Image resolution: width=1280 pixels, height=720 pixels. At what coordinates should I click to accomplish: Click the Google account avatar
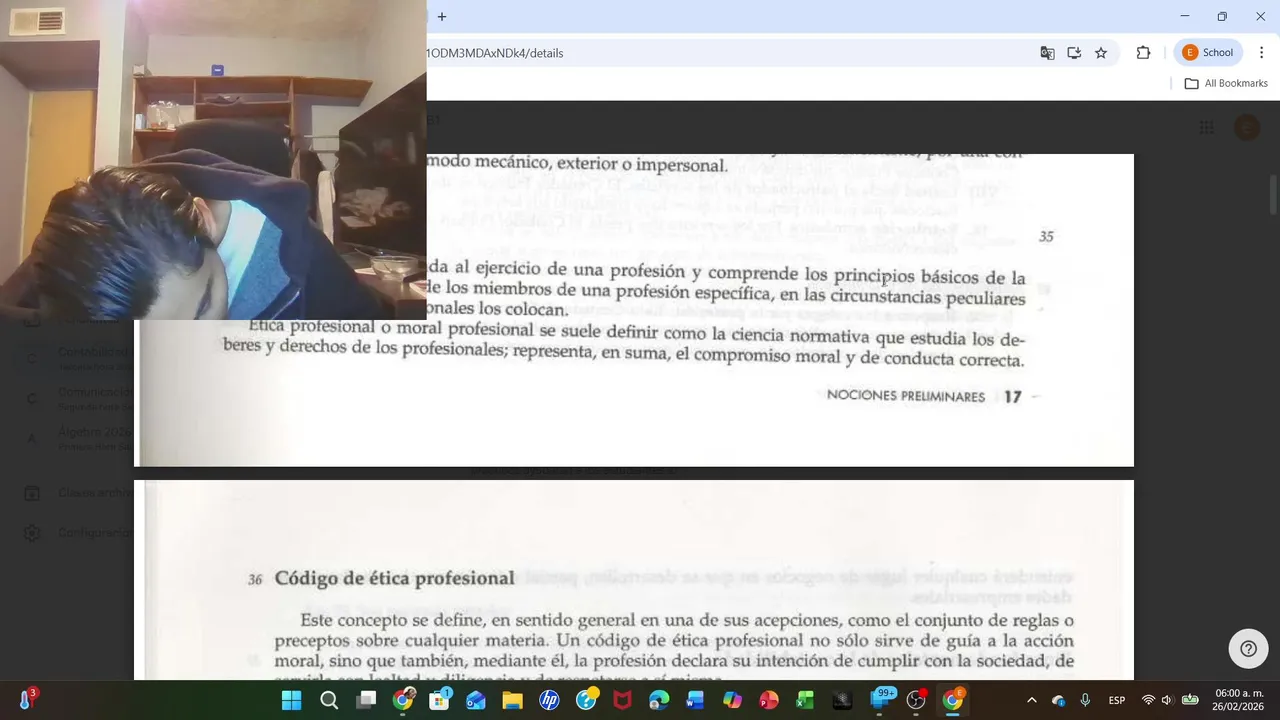tap(1246, 127)
